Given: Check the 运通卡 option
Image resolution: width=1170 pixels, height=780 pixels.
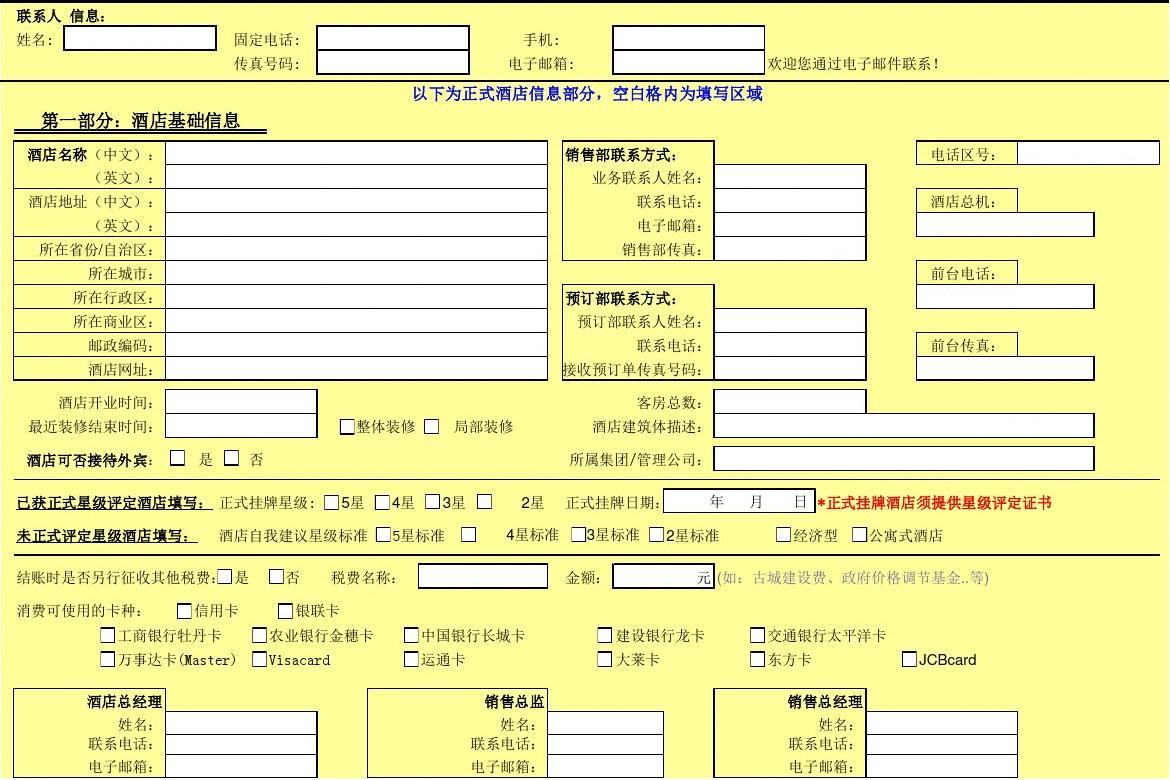Looking at the screenshot, I should click(411, 659).
